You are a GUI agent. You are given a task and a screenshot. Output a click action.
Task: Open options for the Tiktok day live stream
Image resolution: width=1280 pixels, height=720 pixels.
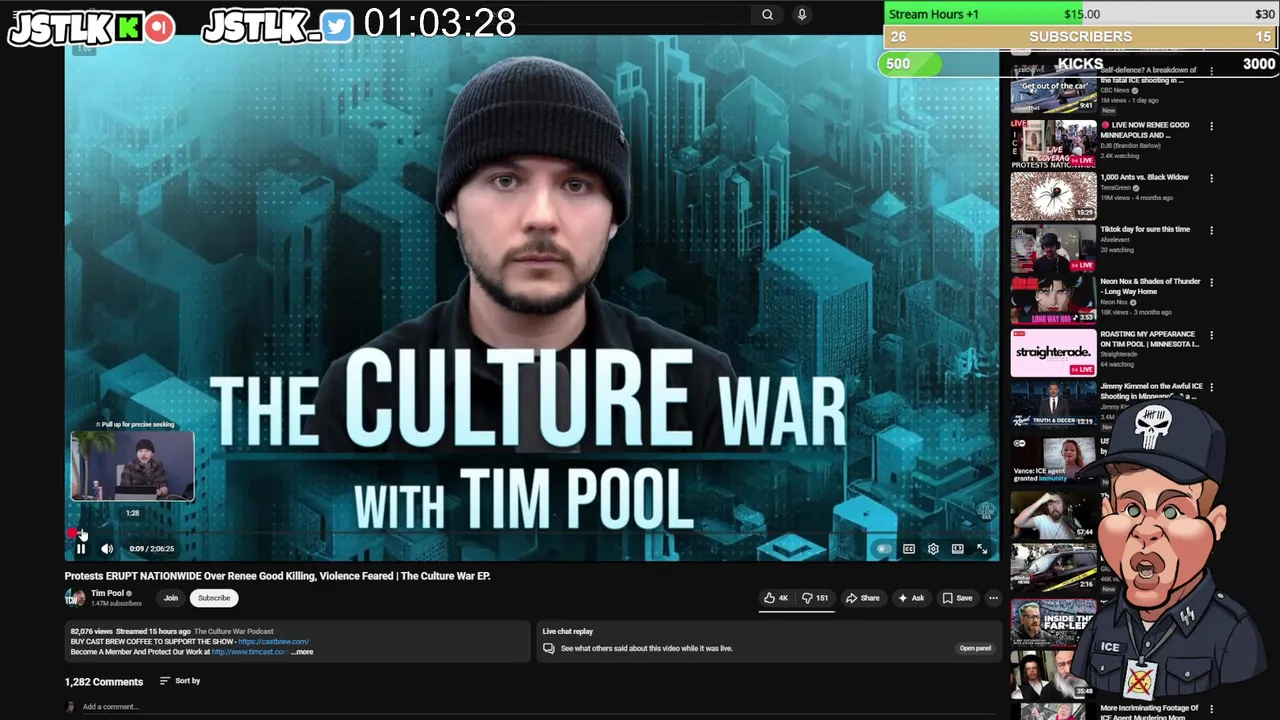tap(1211, 230)
